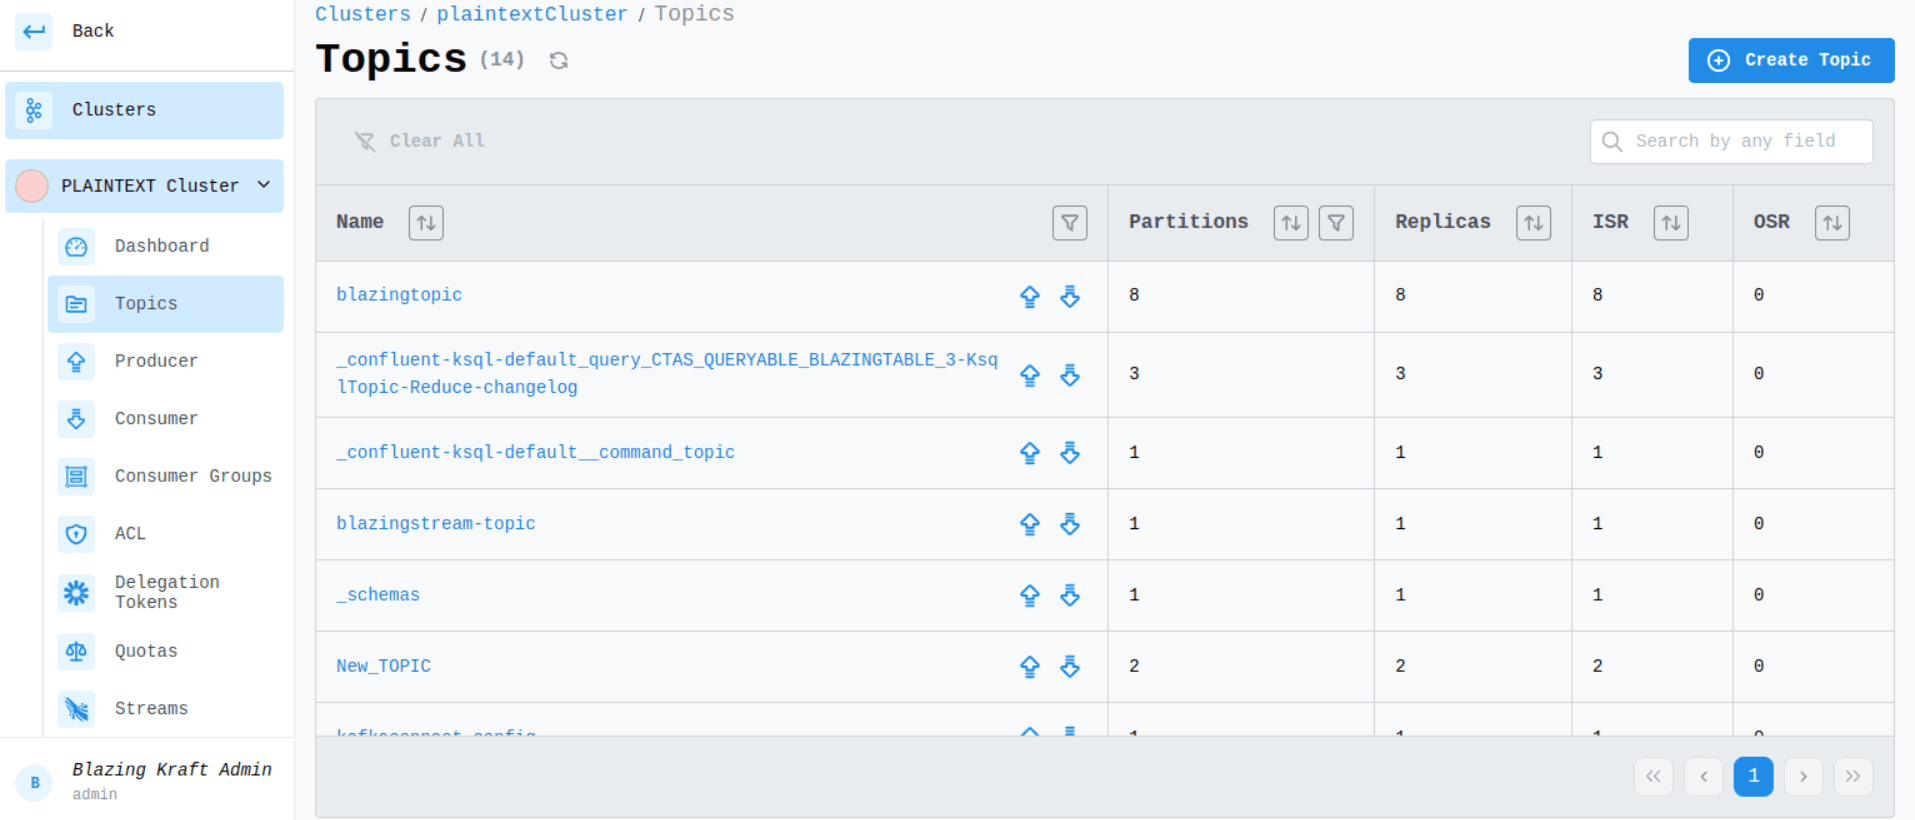Open the _confluent-ksql-default__command_topic link
Viewport: 1915px width, 820px height.
coord(535,453)
